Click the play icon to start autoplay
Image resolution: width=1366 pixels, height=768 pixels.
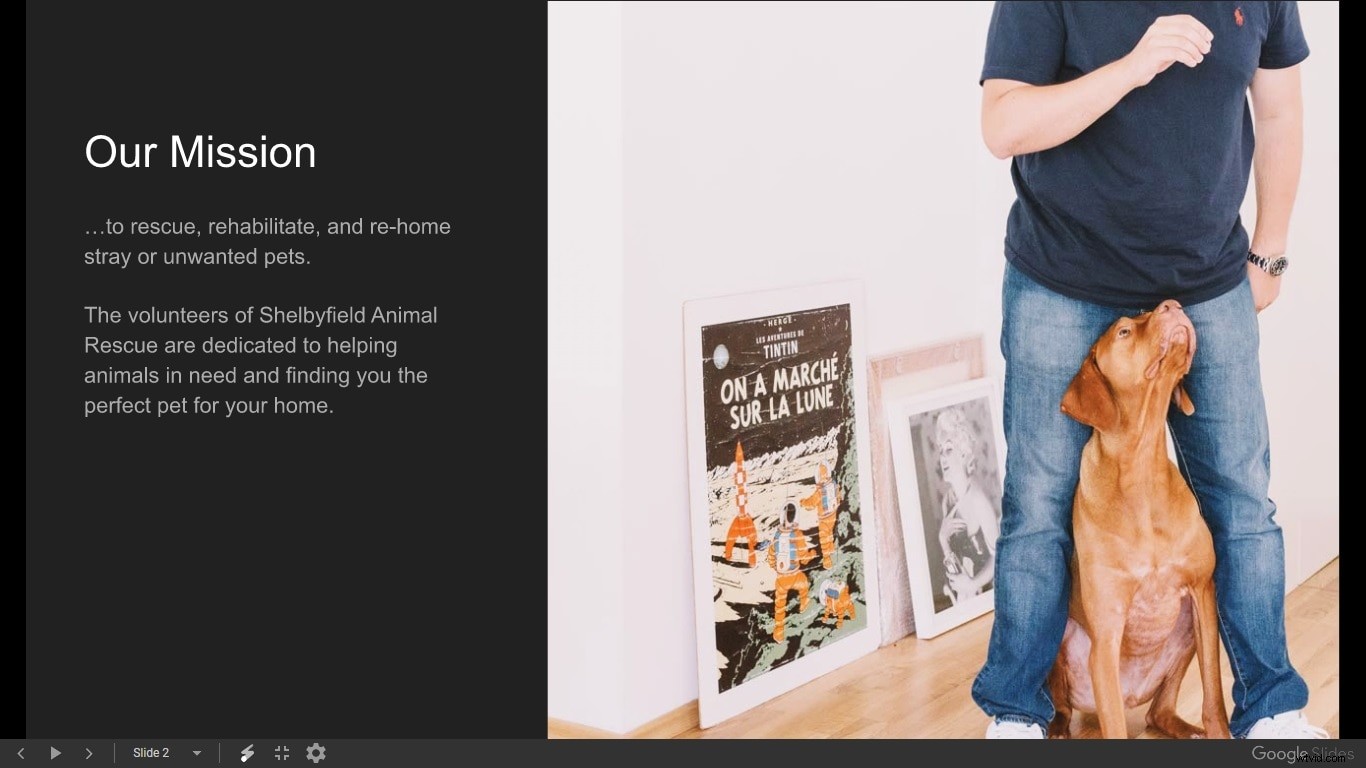tap(55, 753)
